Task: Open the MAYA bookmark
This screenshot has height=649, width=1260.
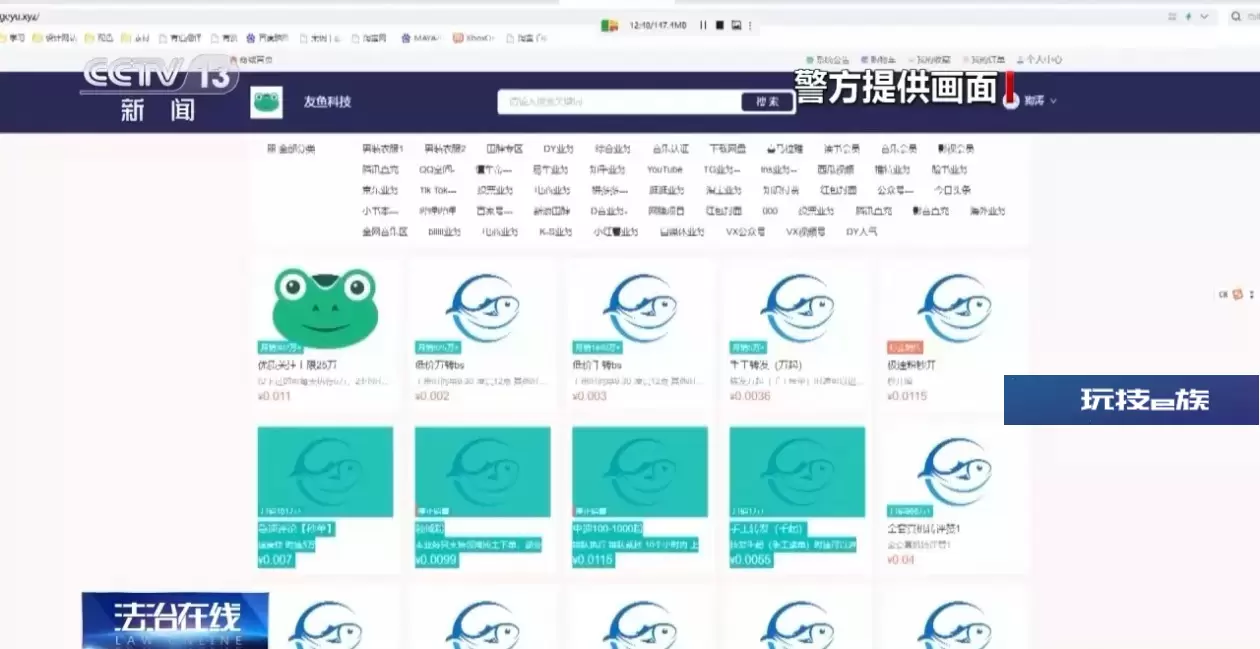Action: coord(421,38)
